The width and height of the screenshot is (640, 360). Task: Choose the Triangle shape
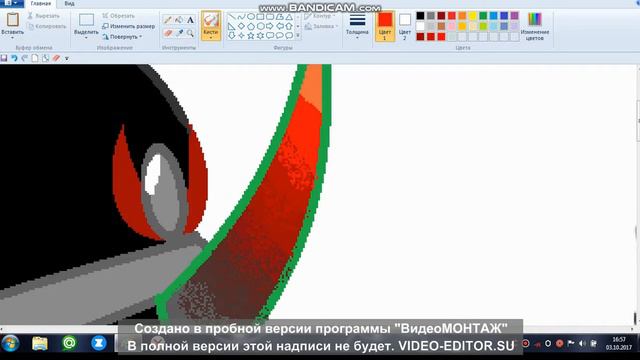pos(289,17)
